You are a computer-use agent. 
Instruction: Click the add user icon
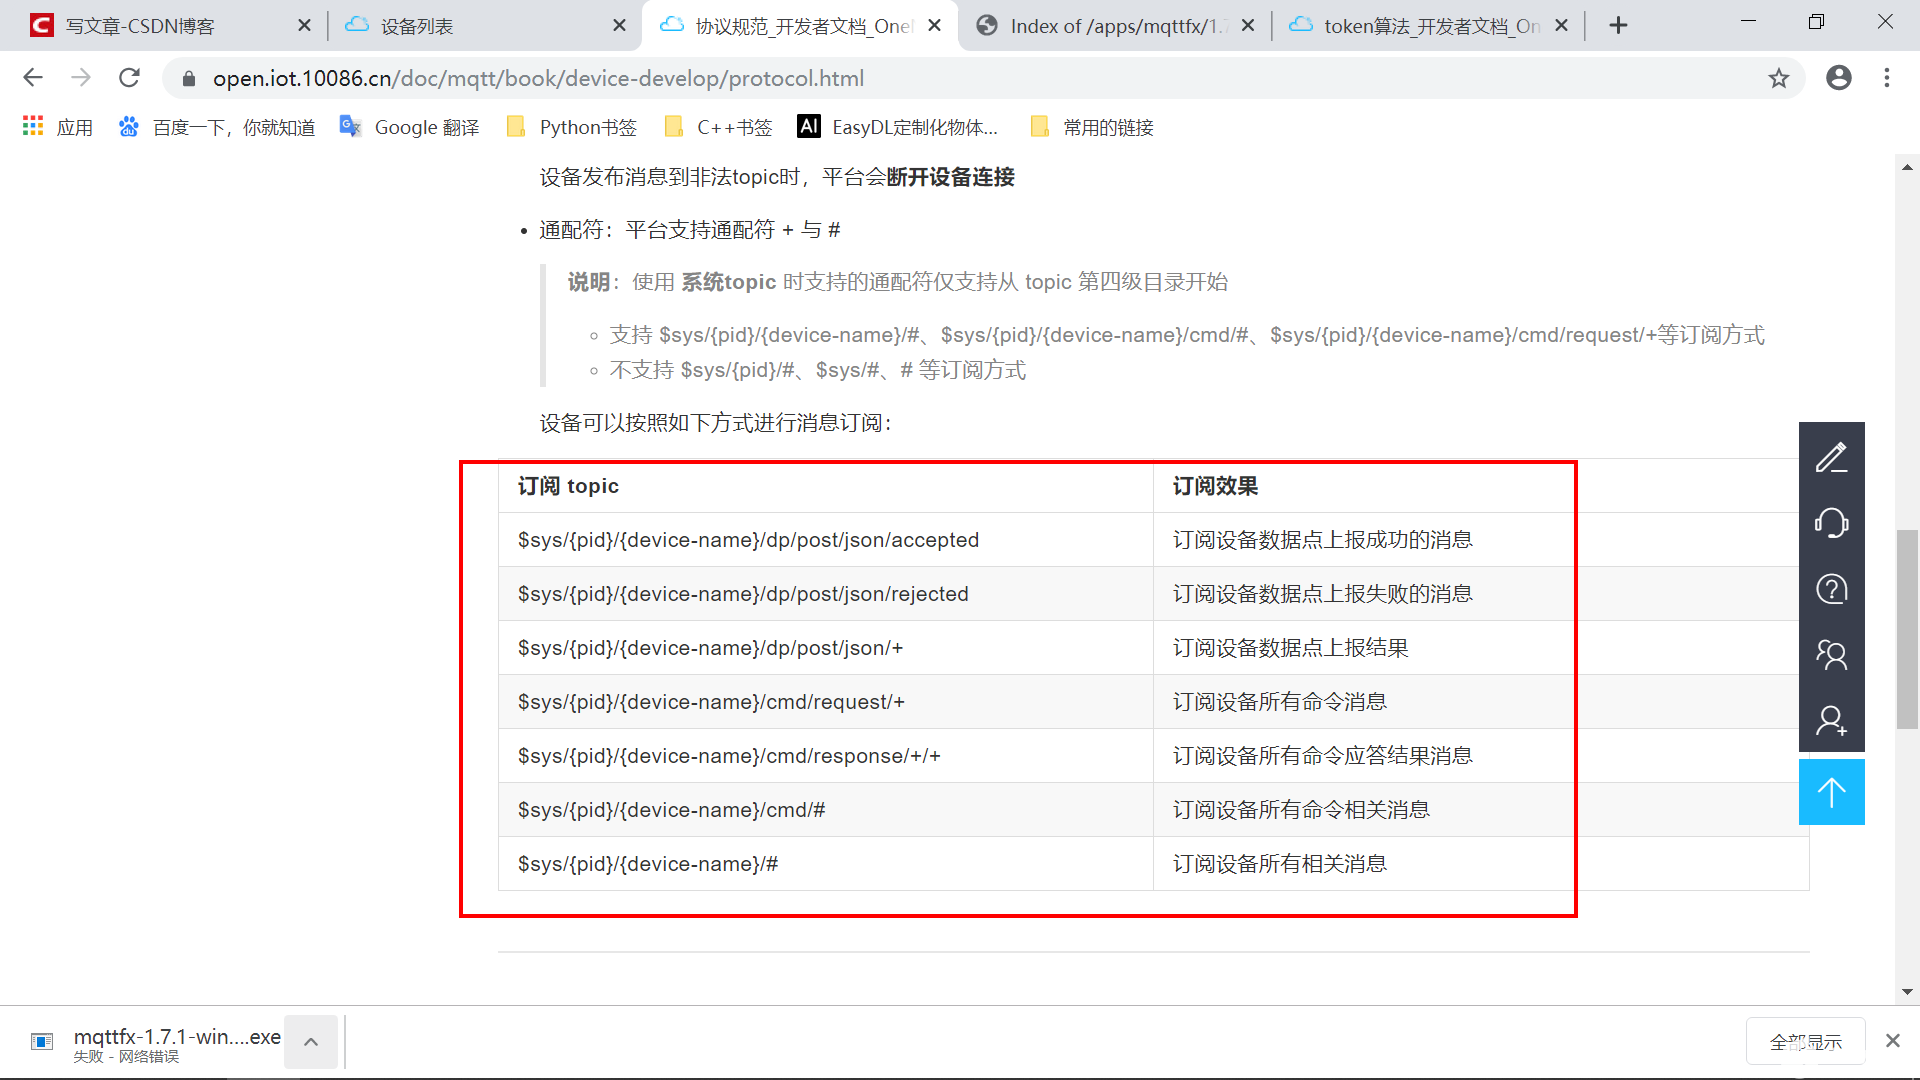click(x=1831, y=721)
